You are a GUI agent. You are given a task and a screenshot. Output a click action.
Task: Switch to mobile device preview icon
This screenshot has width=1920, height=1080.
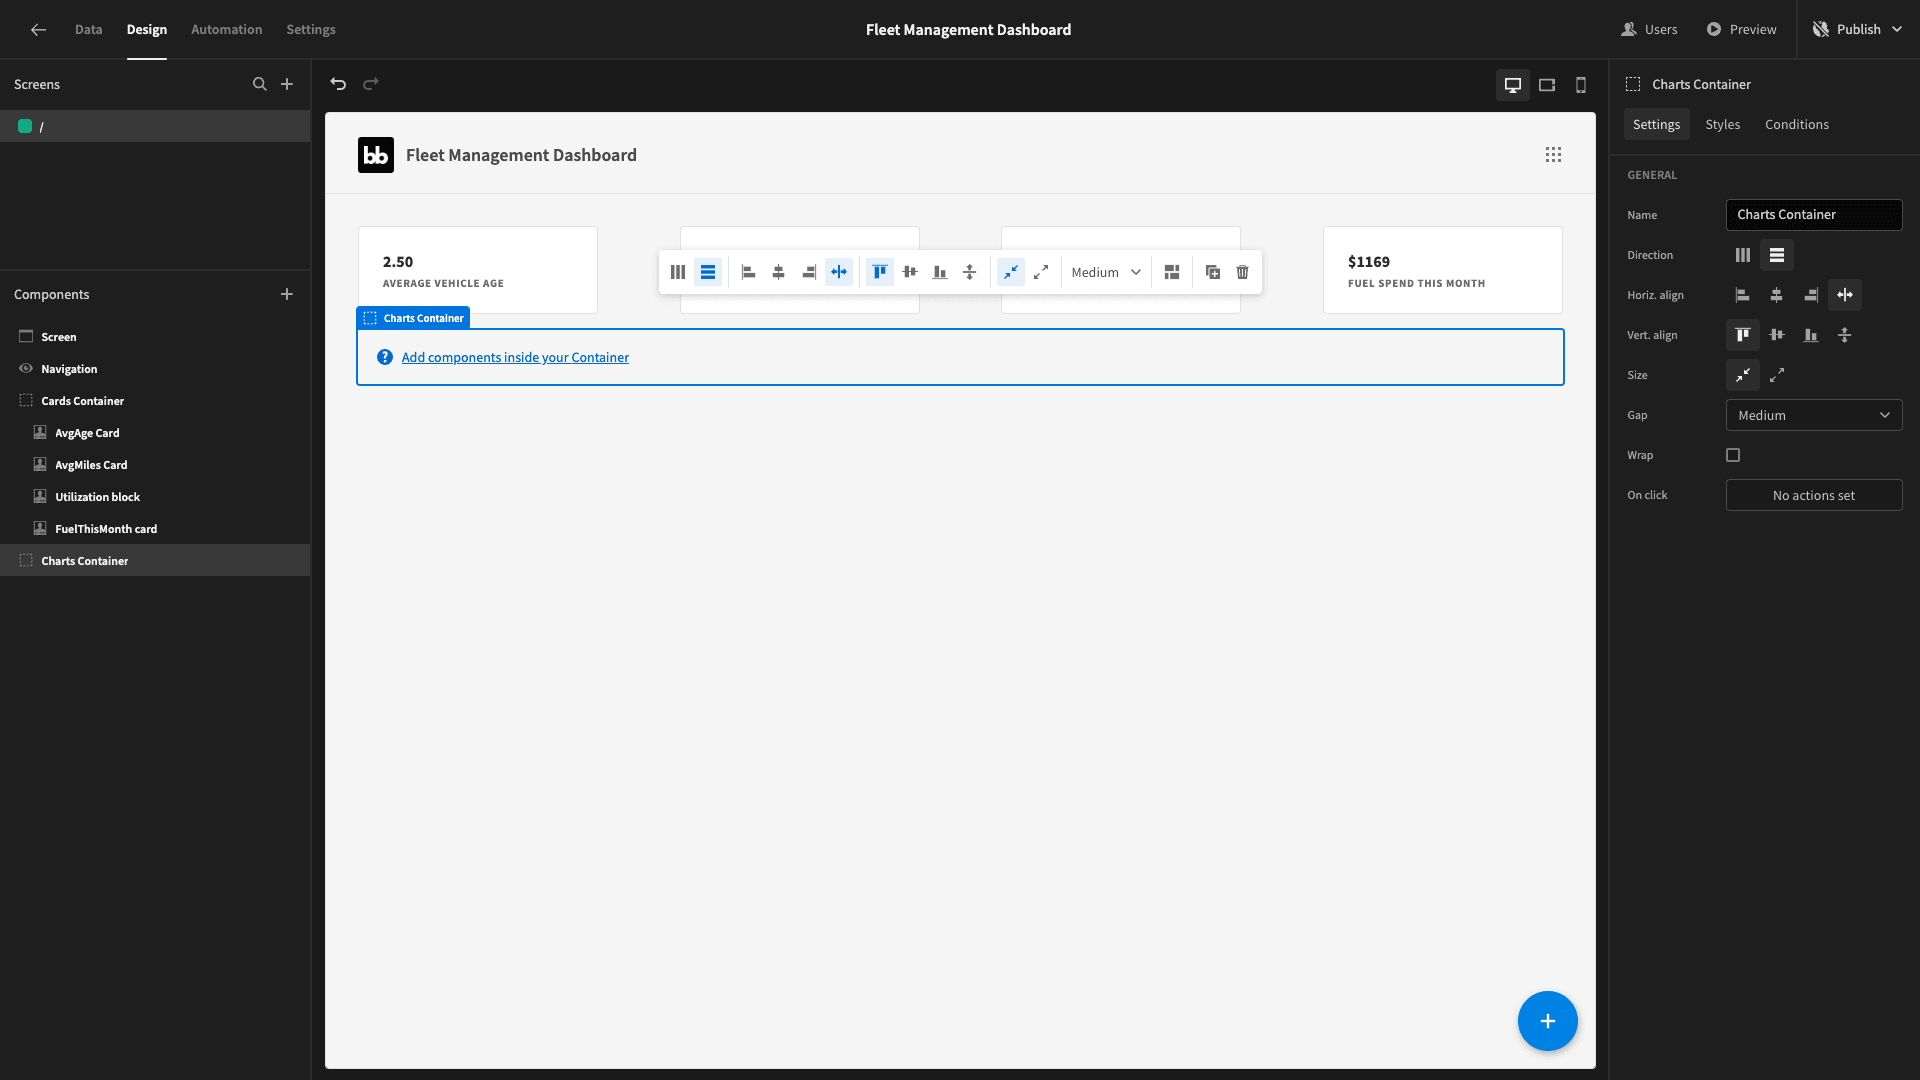(x=1581, y=85)
